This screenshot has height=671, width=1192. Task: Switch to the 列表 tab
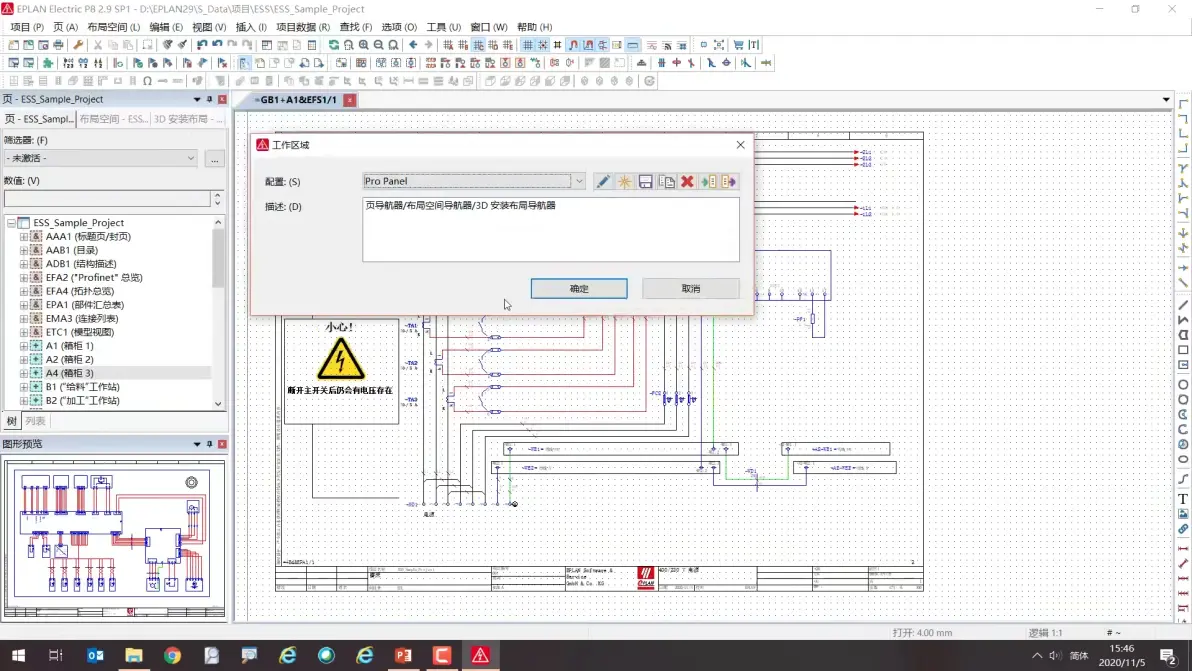(35, 421)
